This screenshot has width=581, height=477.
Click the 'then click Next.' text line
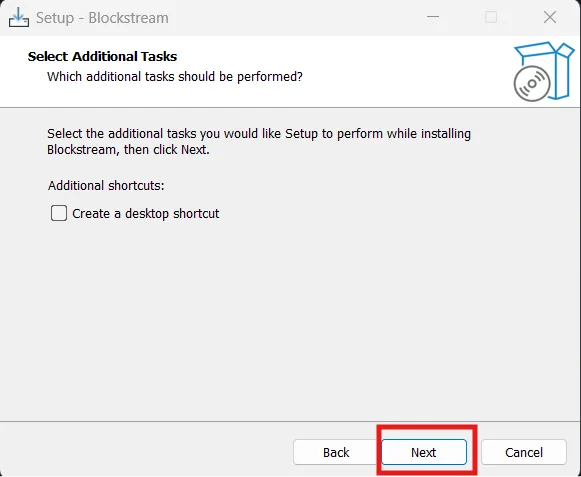[167, 150]
